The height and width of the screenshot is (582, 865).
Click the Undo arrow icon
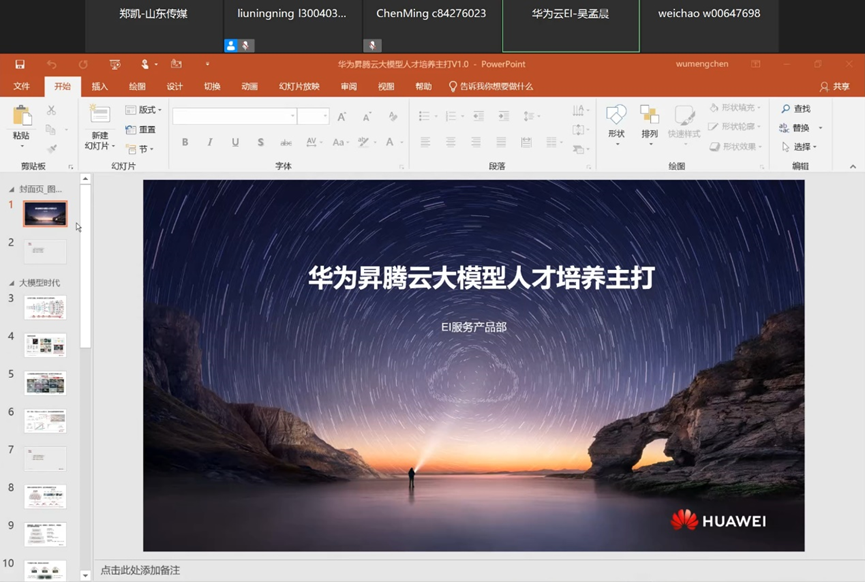pos(51,65)
